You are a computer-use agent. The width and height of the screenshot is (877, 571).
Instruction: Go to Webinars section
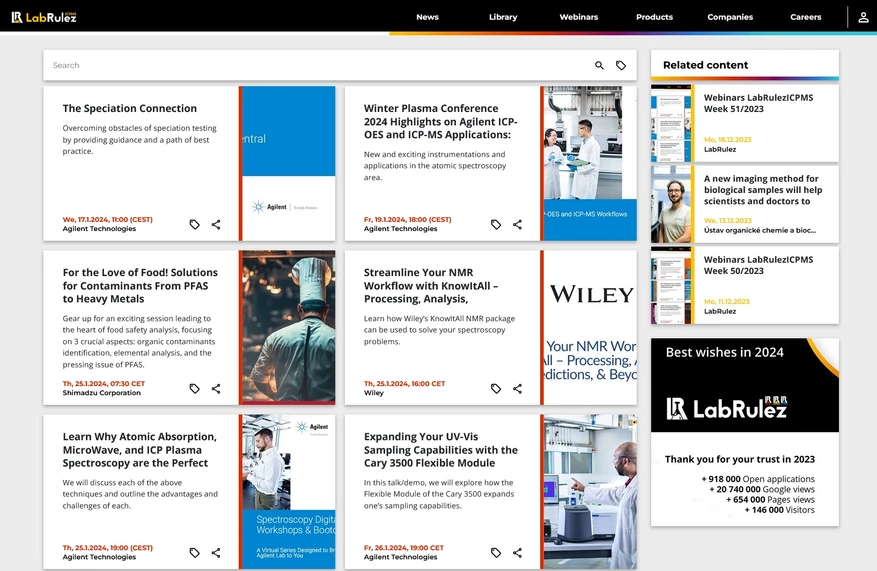coord(579,17)
